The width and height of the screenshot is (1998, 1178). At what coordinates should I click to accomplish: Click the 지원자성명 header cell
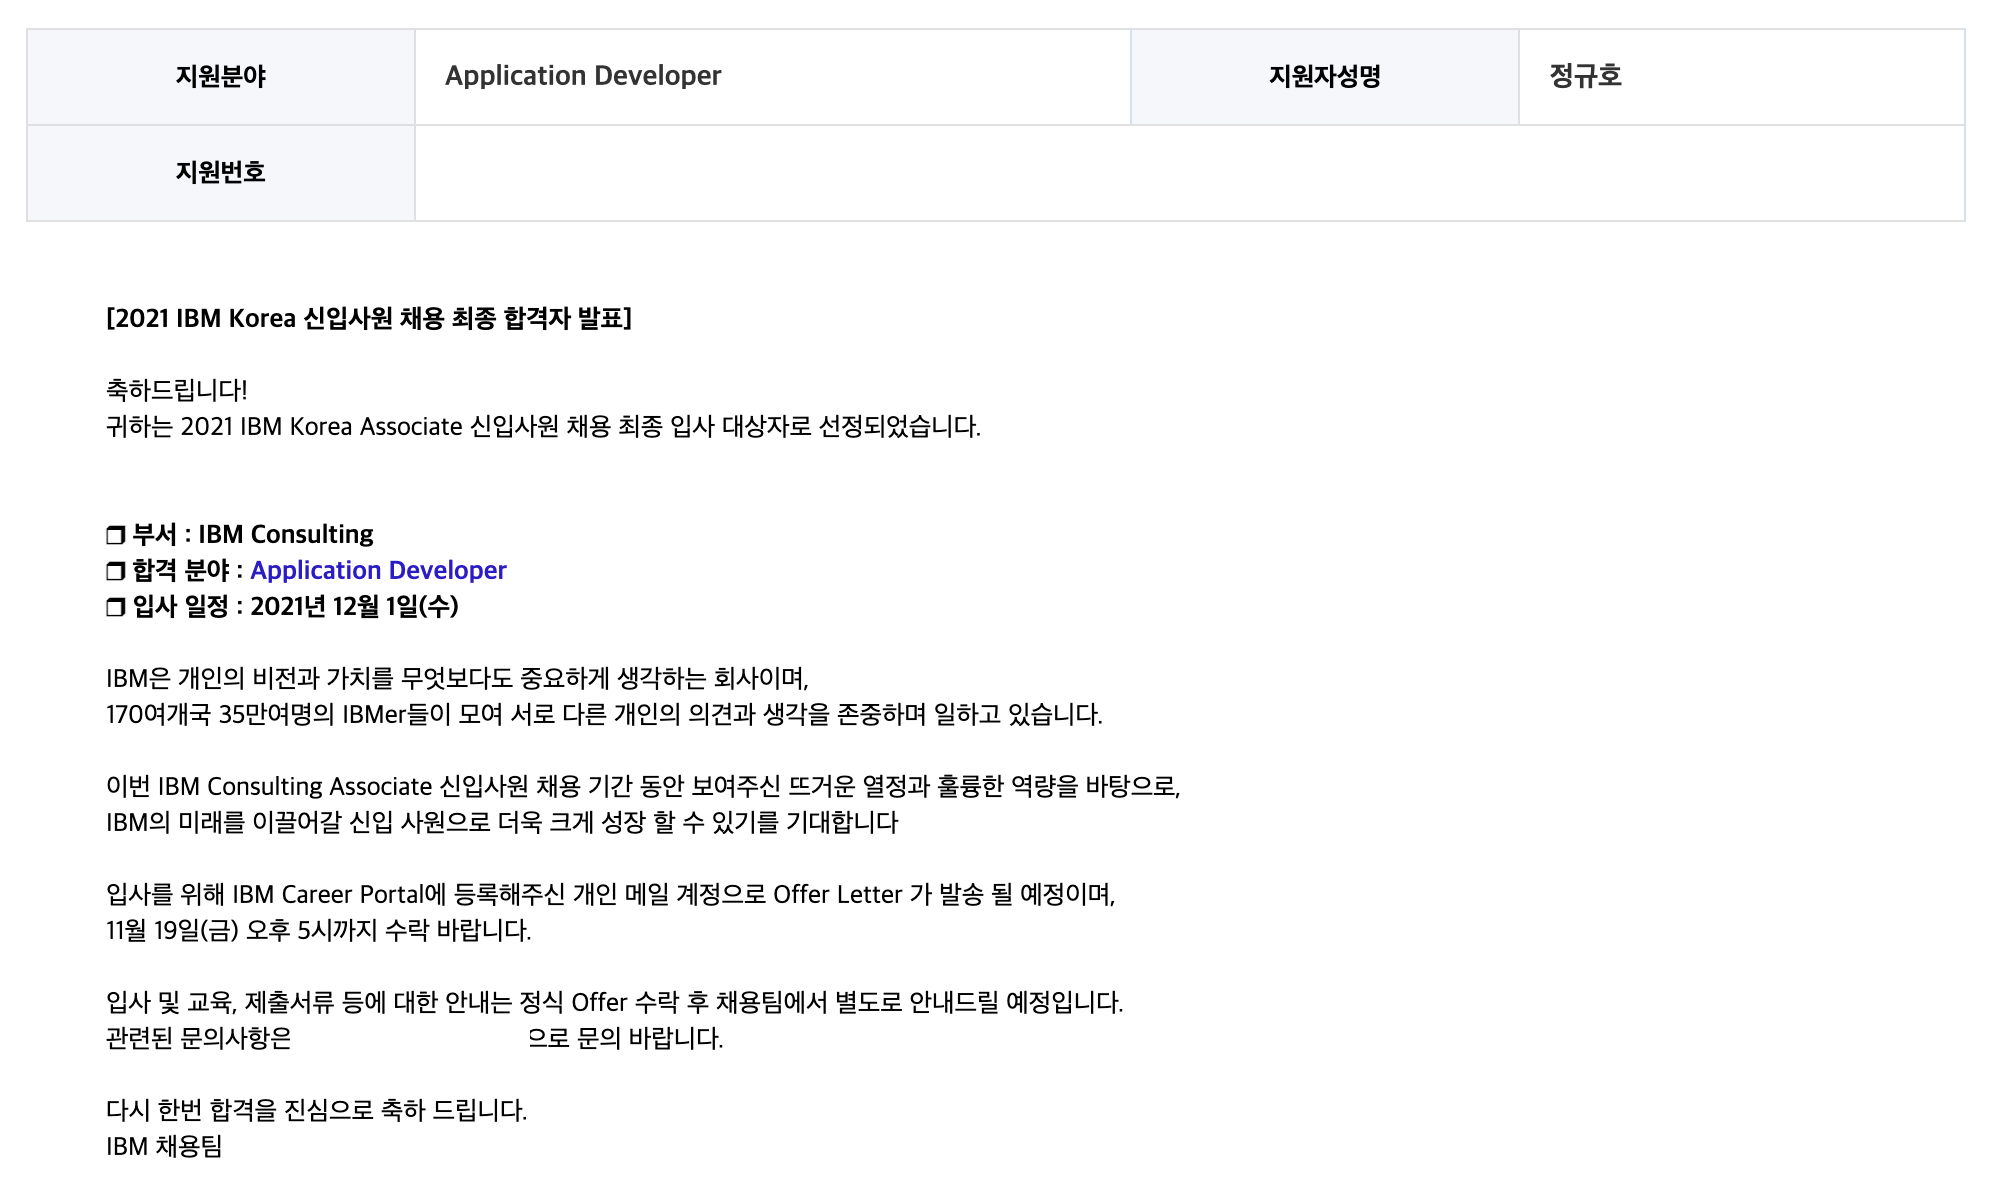click(1324, 77)
